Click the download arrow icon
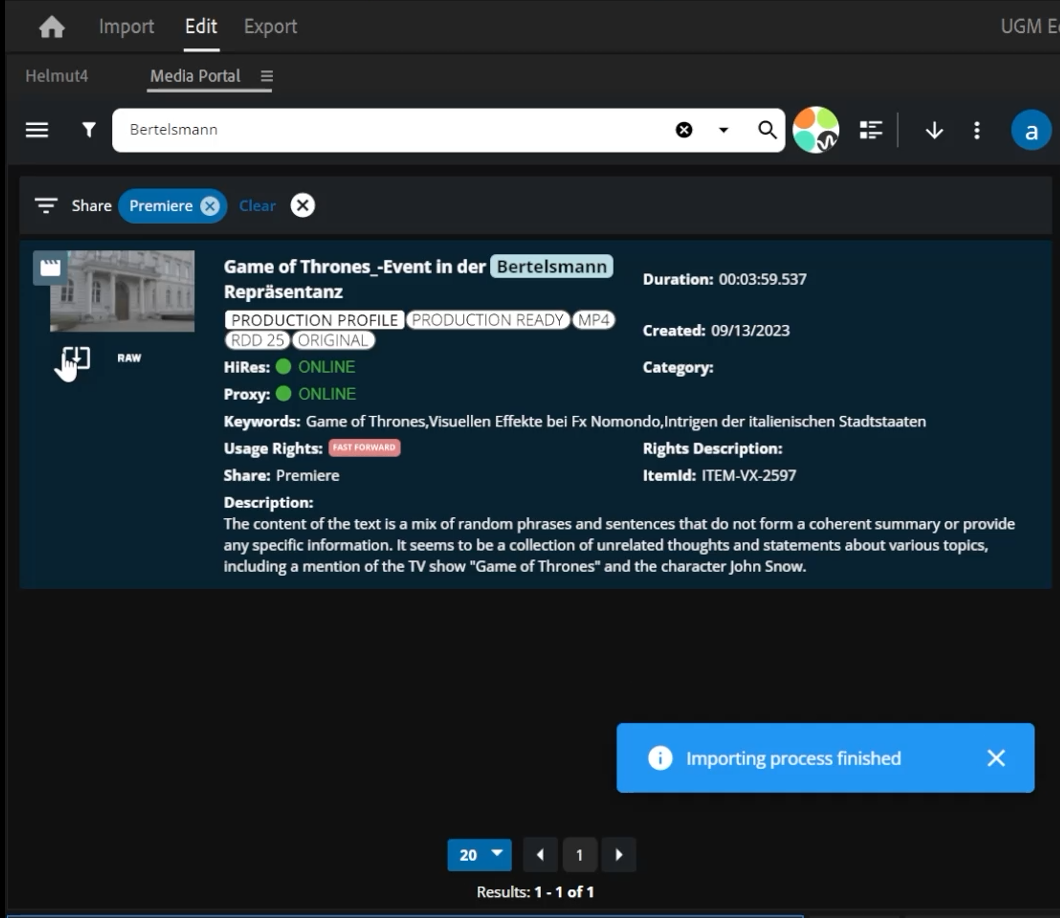1060x918 pixels. pyautogui.click(x=934, y=130)
